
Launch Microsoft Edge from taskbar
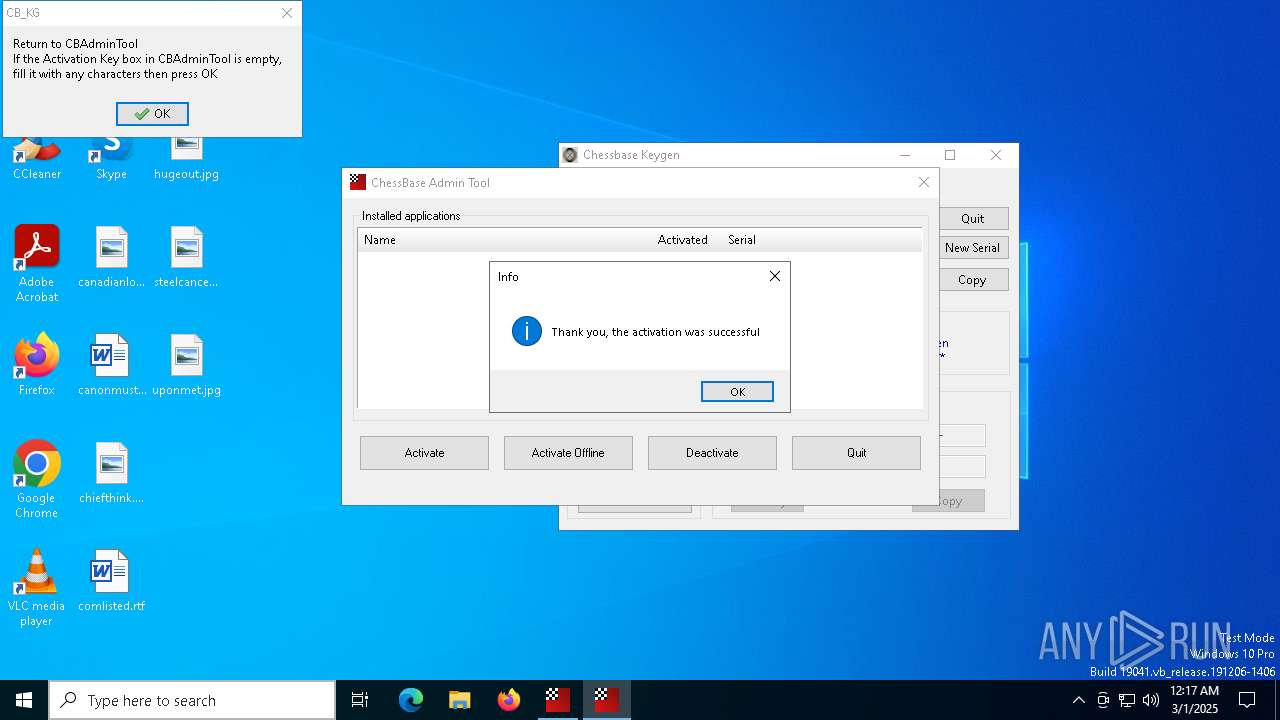[411, 700]
